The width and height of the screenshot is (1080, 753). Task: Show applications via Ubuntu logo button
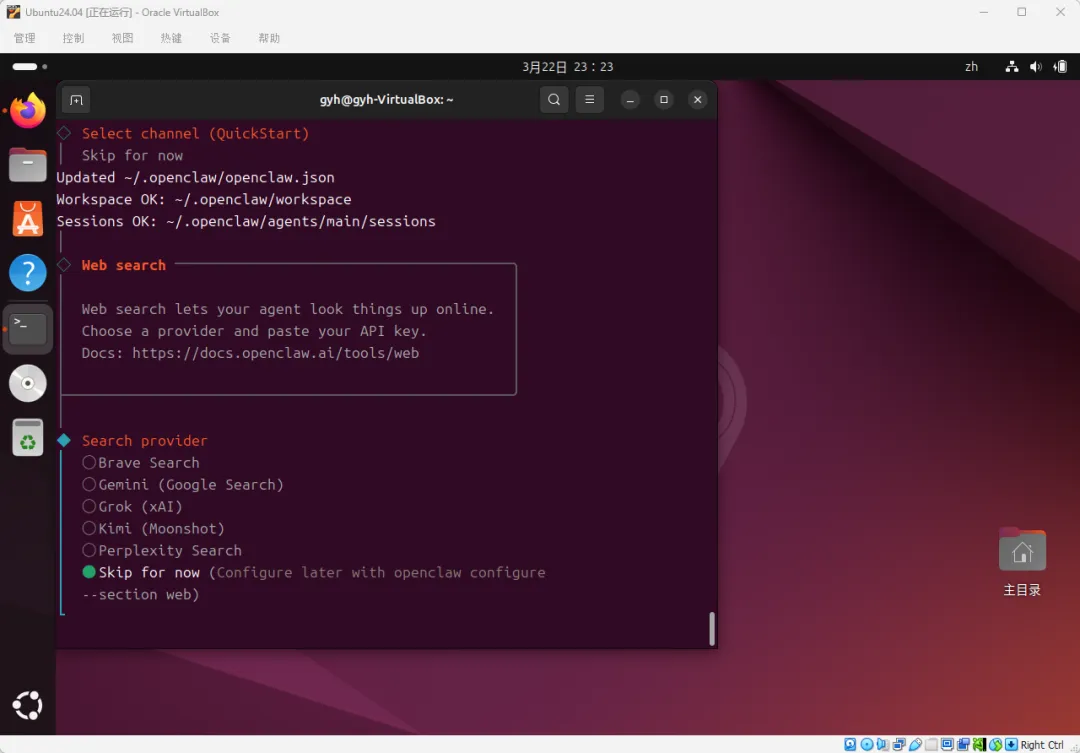(x=28, y=705)
